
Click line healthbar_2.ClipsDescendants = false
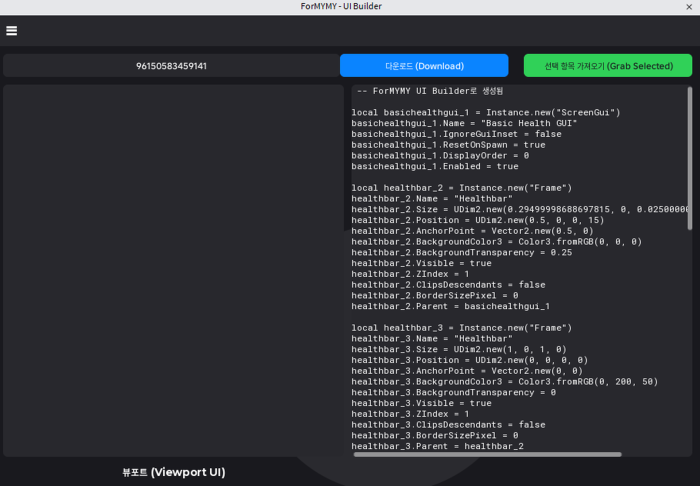click(x=448, y=284)
